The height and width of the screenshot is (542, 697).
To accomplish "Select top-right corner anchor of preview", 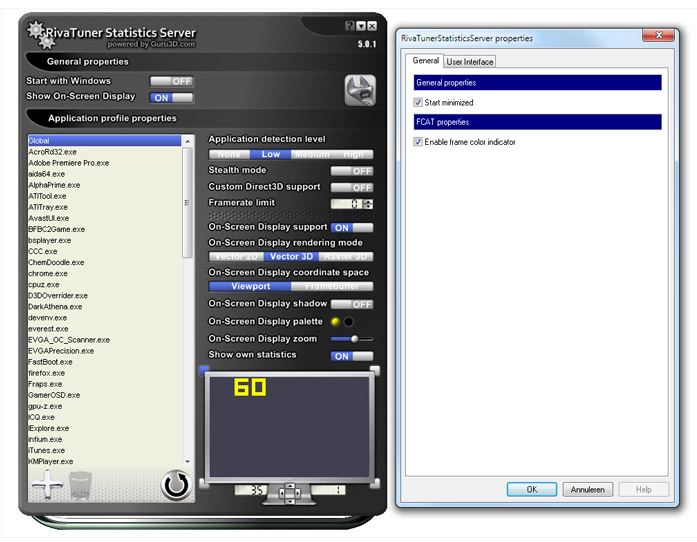I will click(x=375, y=370).
